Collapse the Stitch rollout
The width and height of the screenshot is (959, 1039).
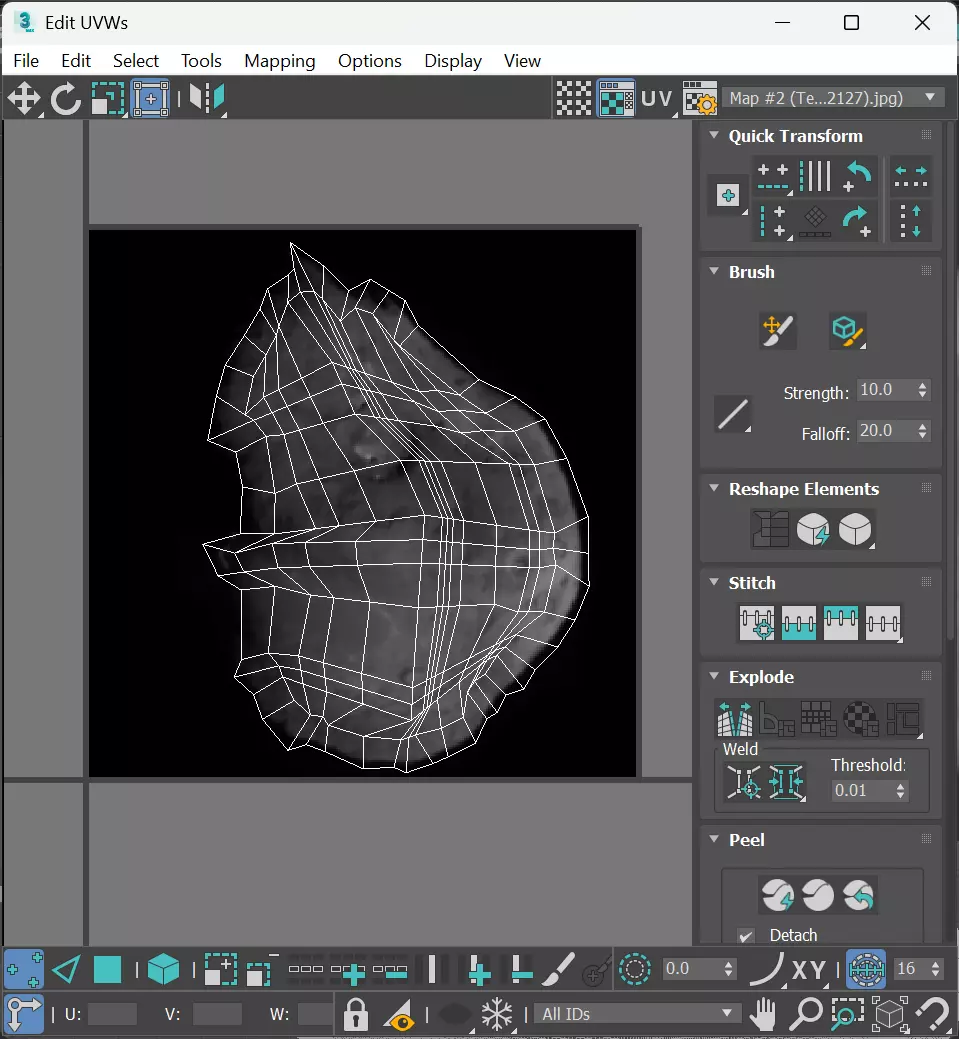click(x=714, y=582)
